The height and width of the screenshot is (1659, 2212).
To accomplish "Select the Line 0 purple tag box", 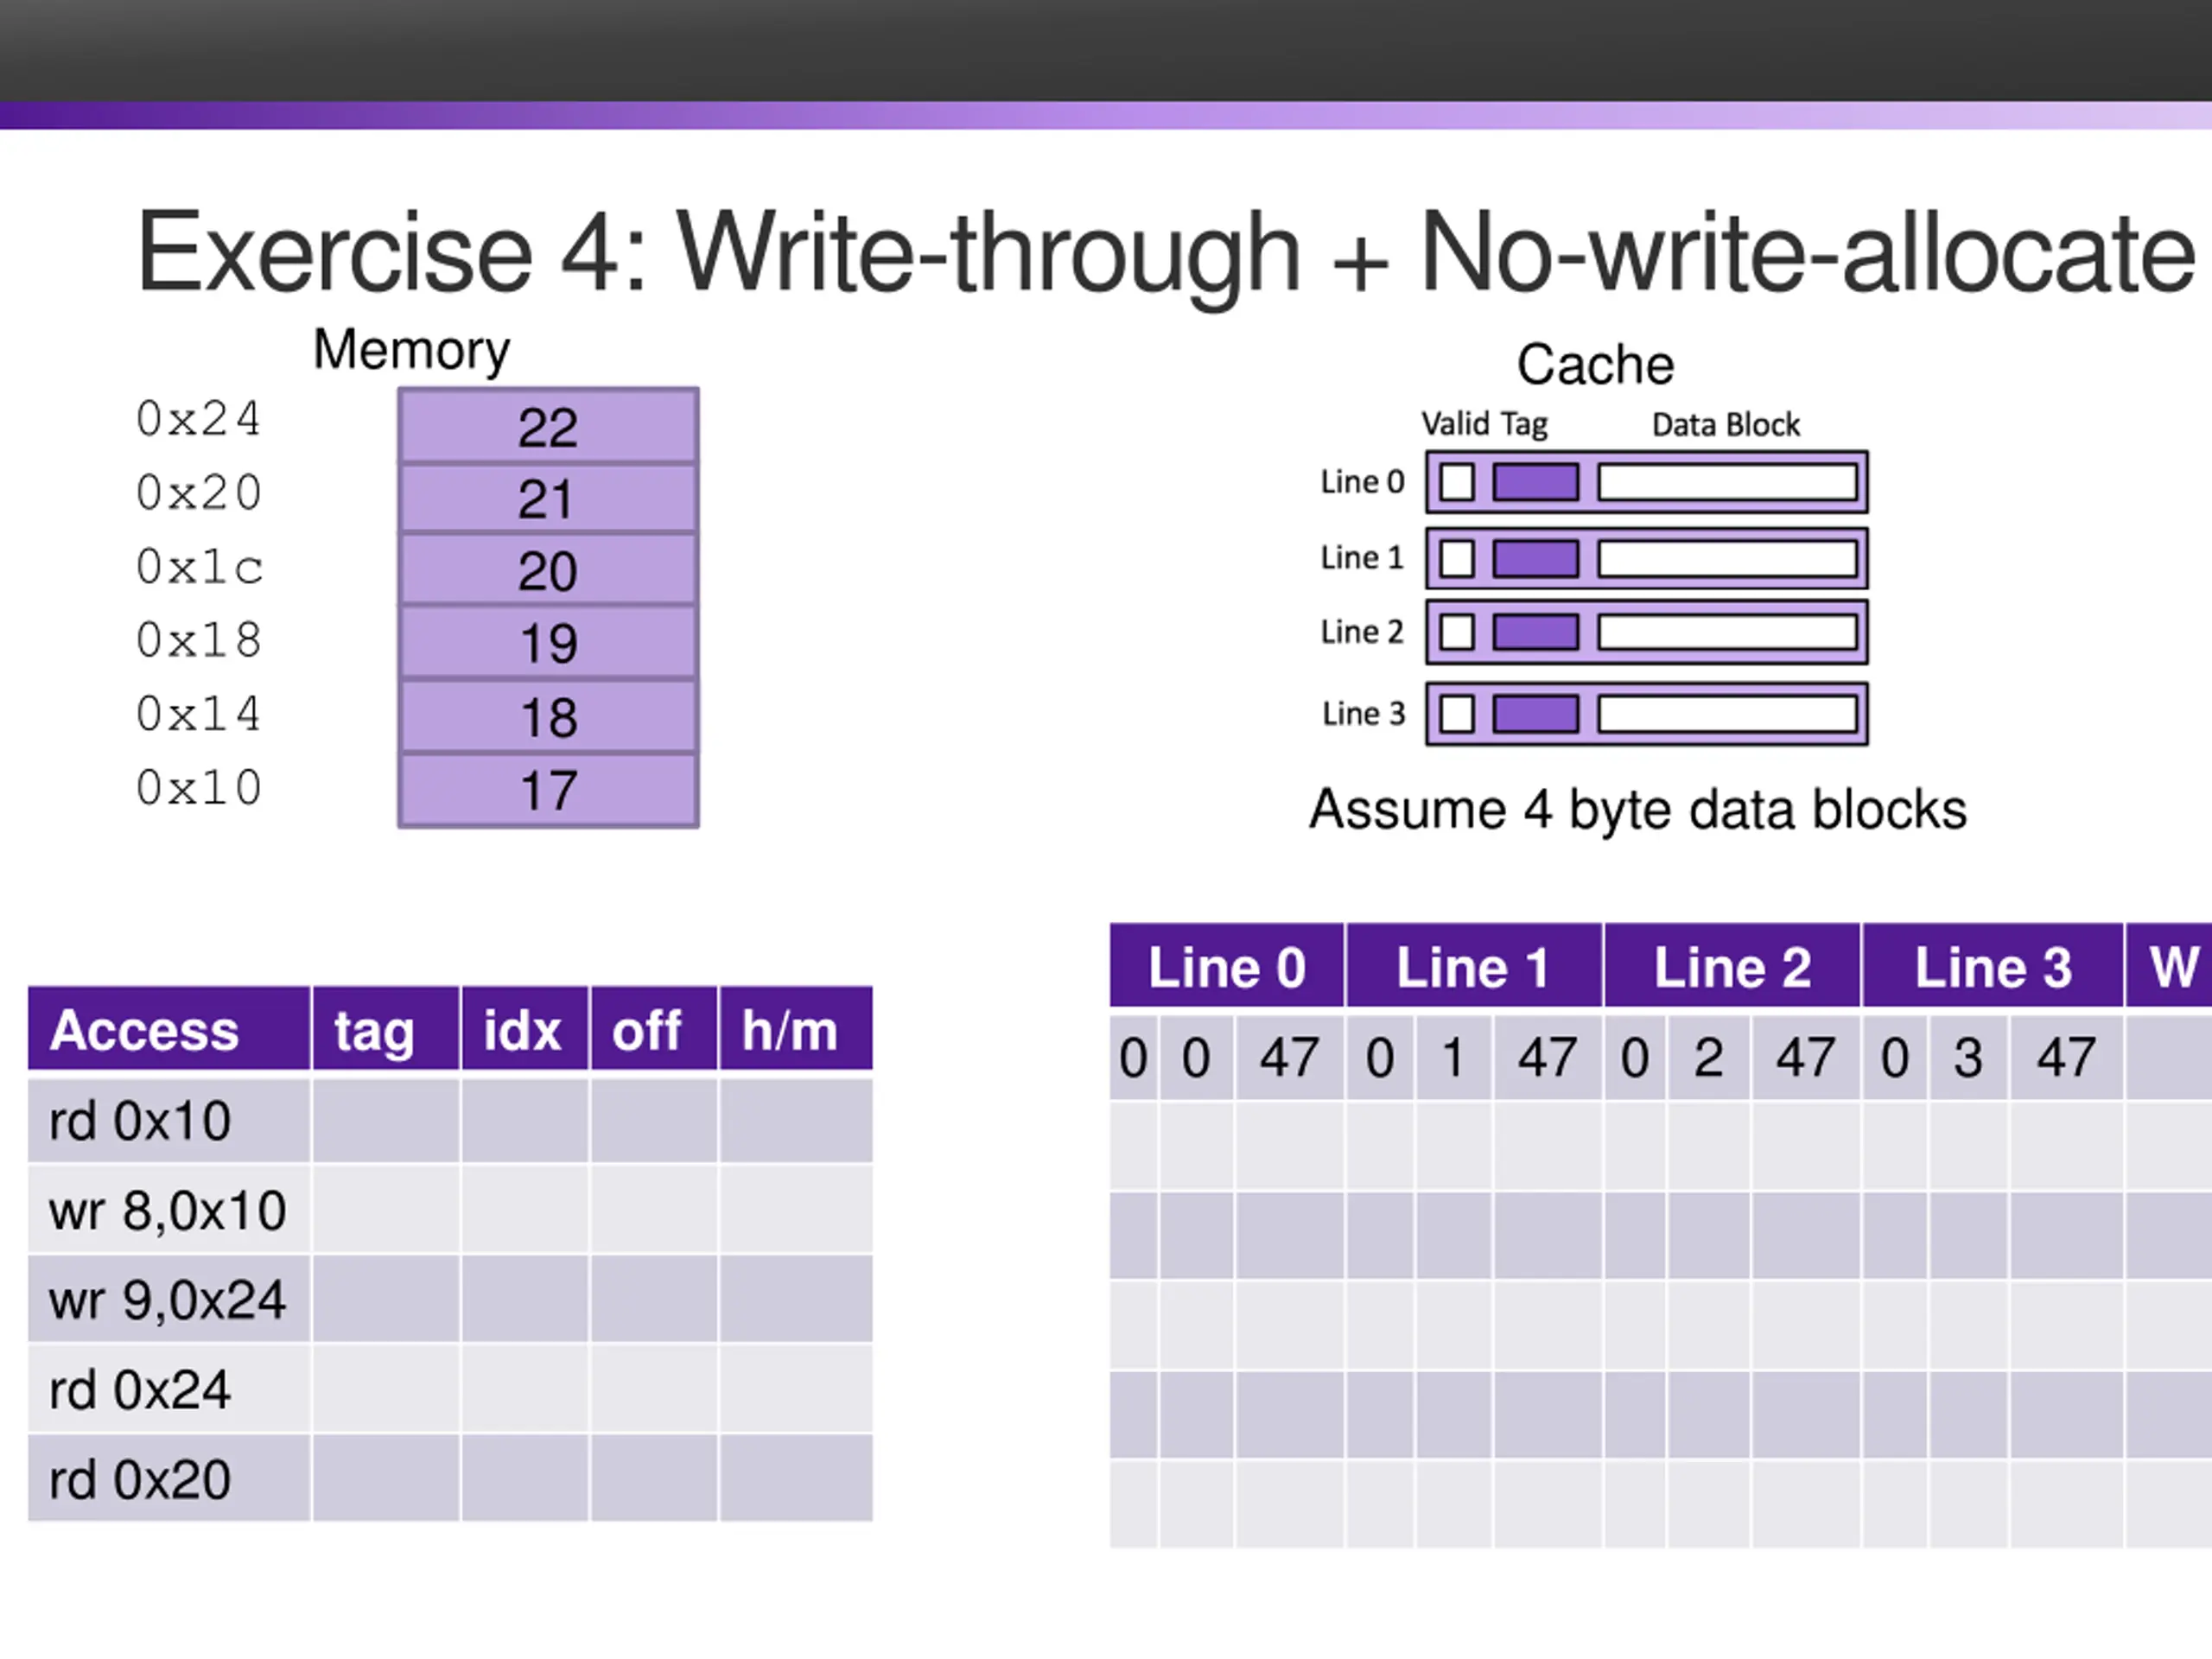I will point(1535,482).
